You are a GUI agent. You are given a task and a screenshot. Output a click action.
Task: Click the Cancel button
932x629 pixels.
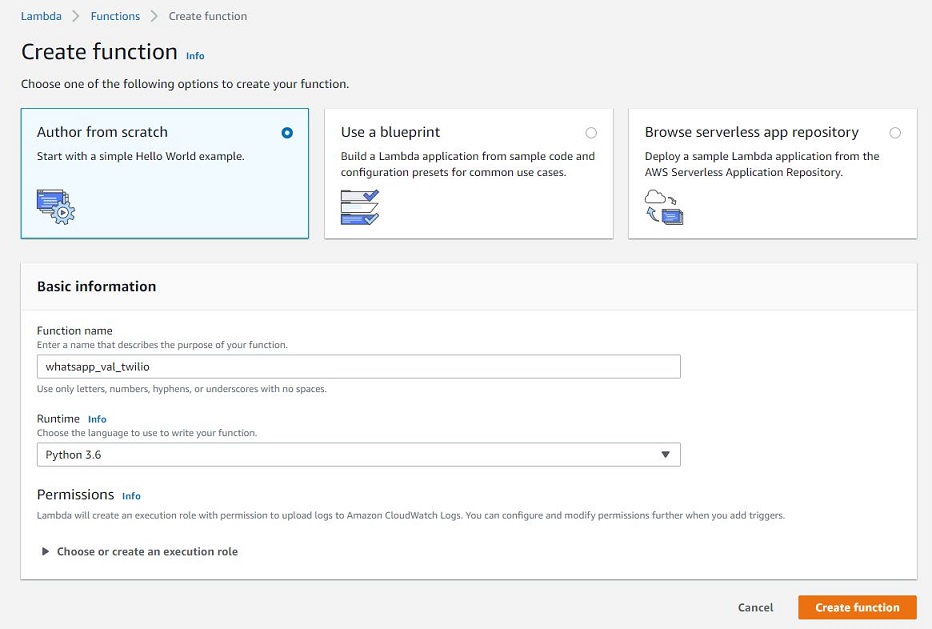[755, 608]
